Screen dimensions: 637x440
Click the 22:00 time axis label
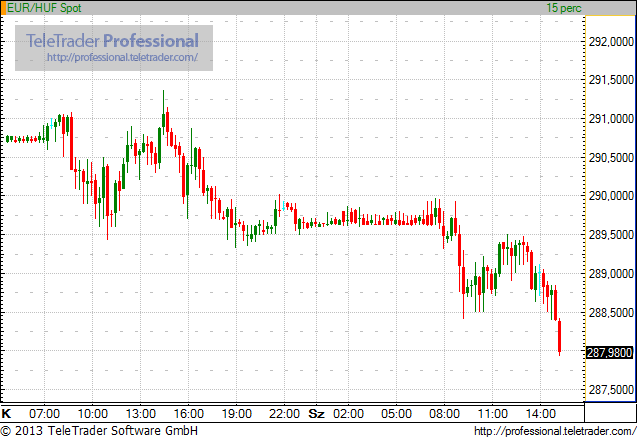[x=284, y=414]
